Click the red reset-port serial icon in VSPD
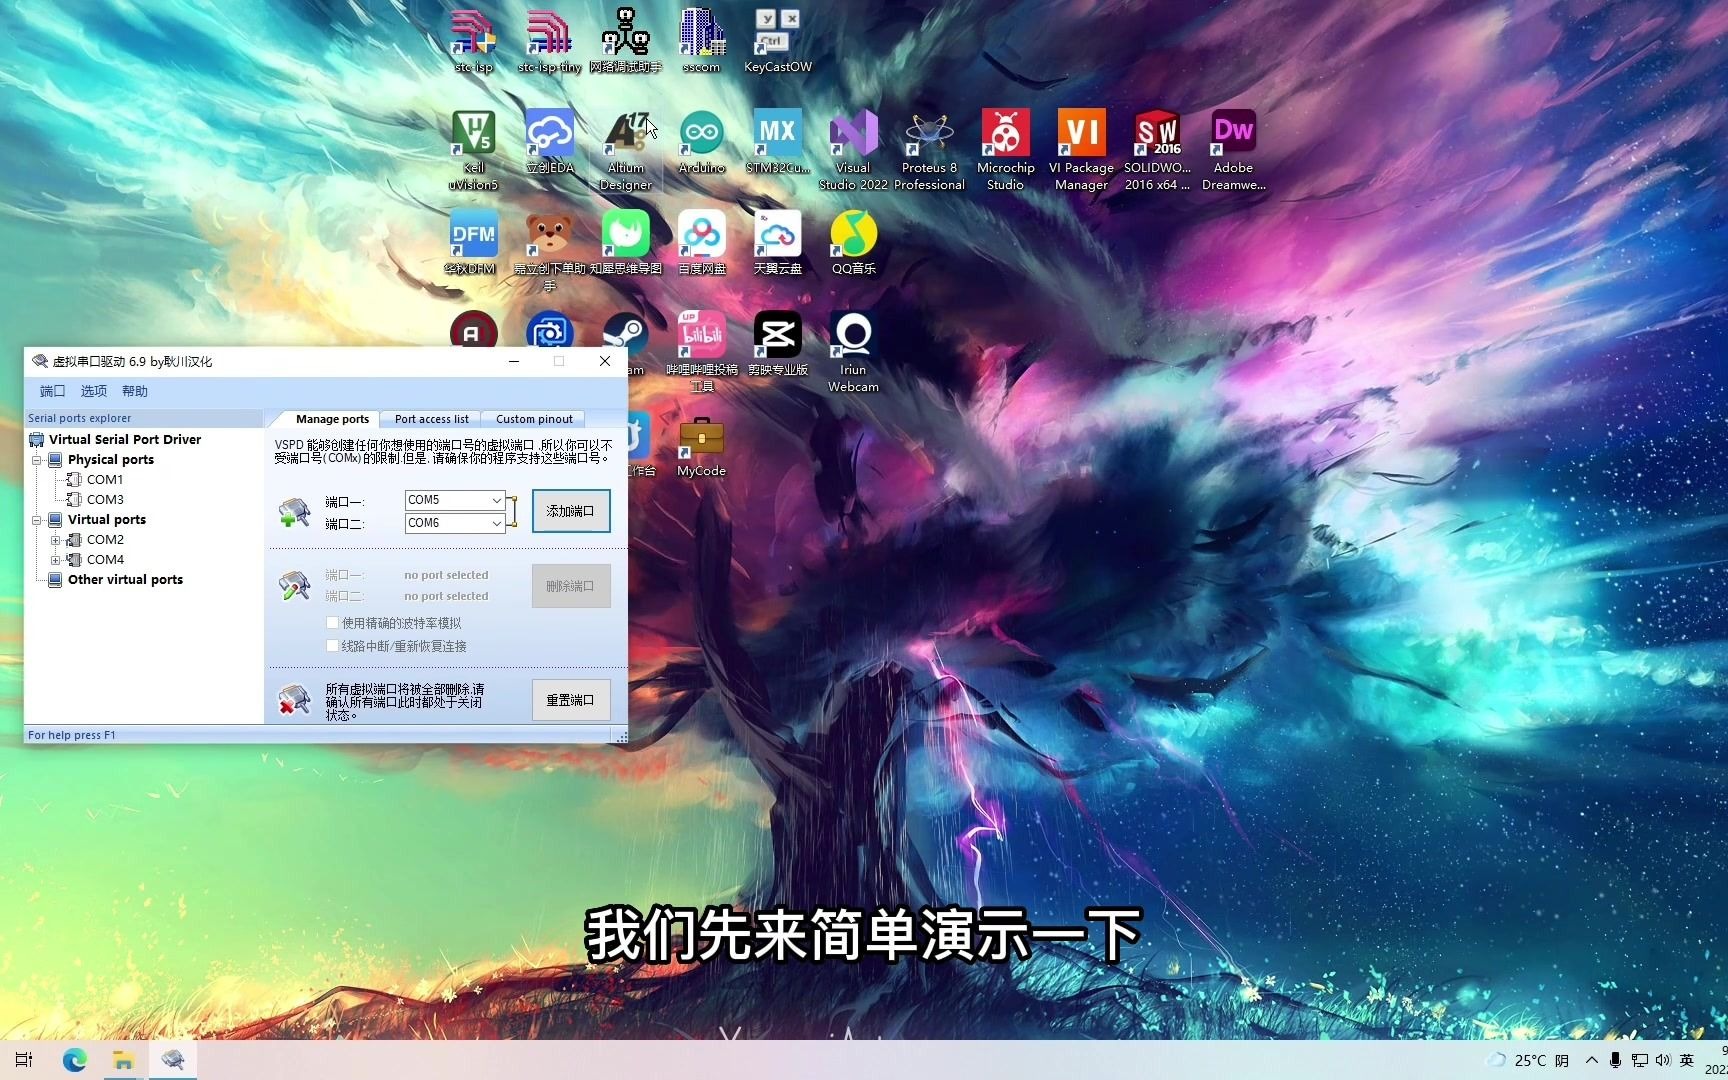Screen dimensions: 1728x1080 293,699
